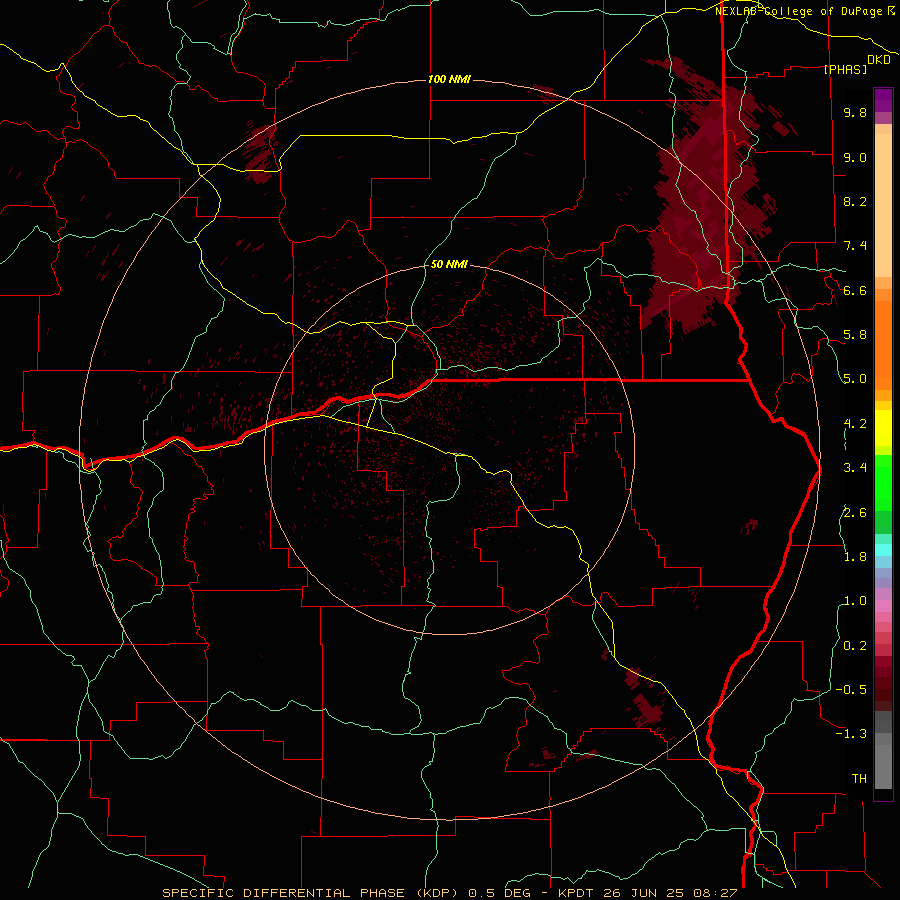Pick the pink segment of the color bar

tap(883, 606)
